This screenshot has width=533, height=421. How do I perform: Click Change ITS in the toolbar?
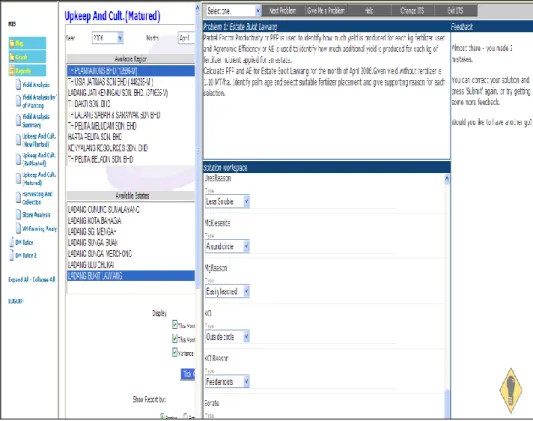(412, 11)
